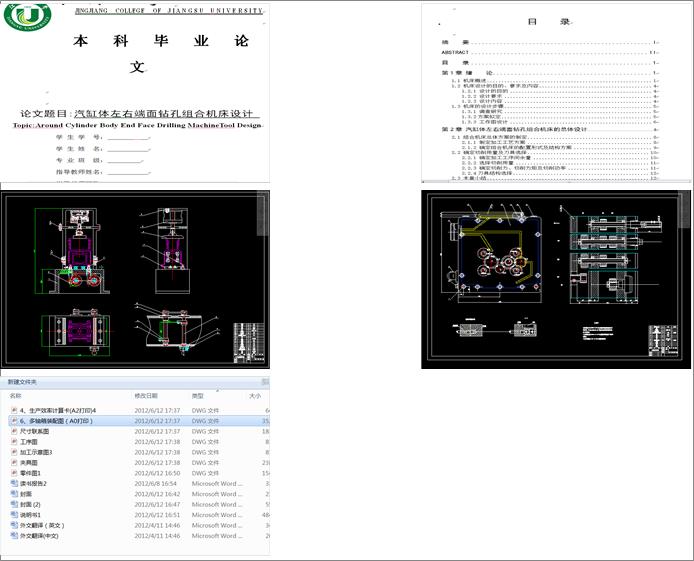Screen dimensions: 694x561
Task: Click the scrollbar of the fixture CAD drawing
Action: (262, 215)
